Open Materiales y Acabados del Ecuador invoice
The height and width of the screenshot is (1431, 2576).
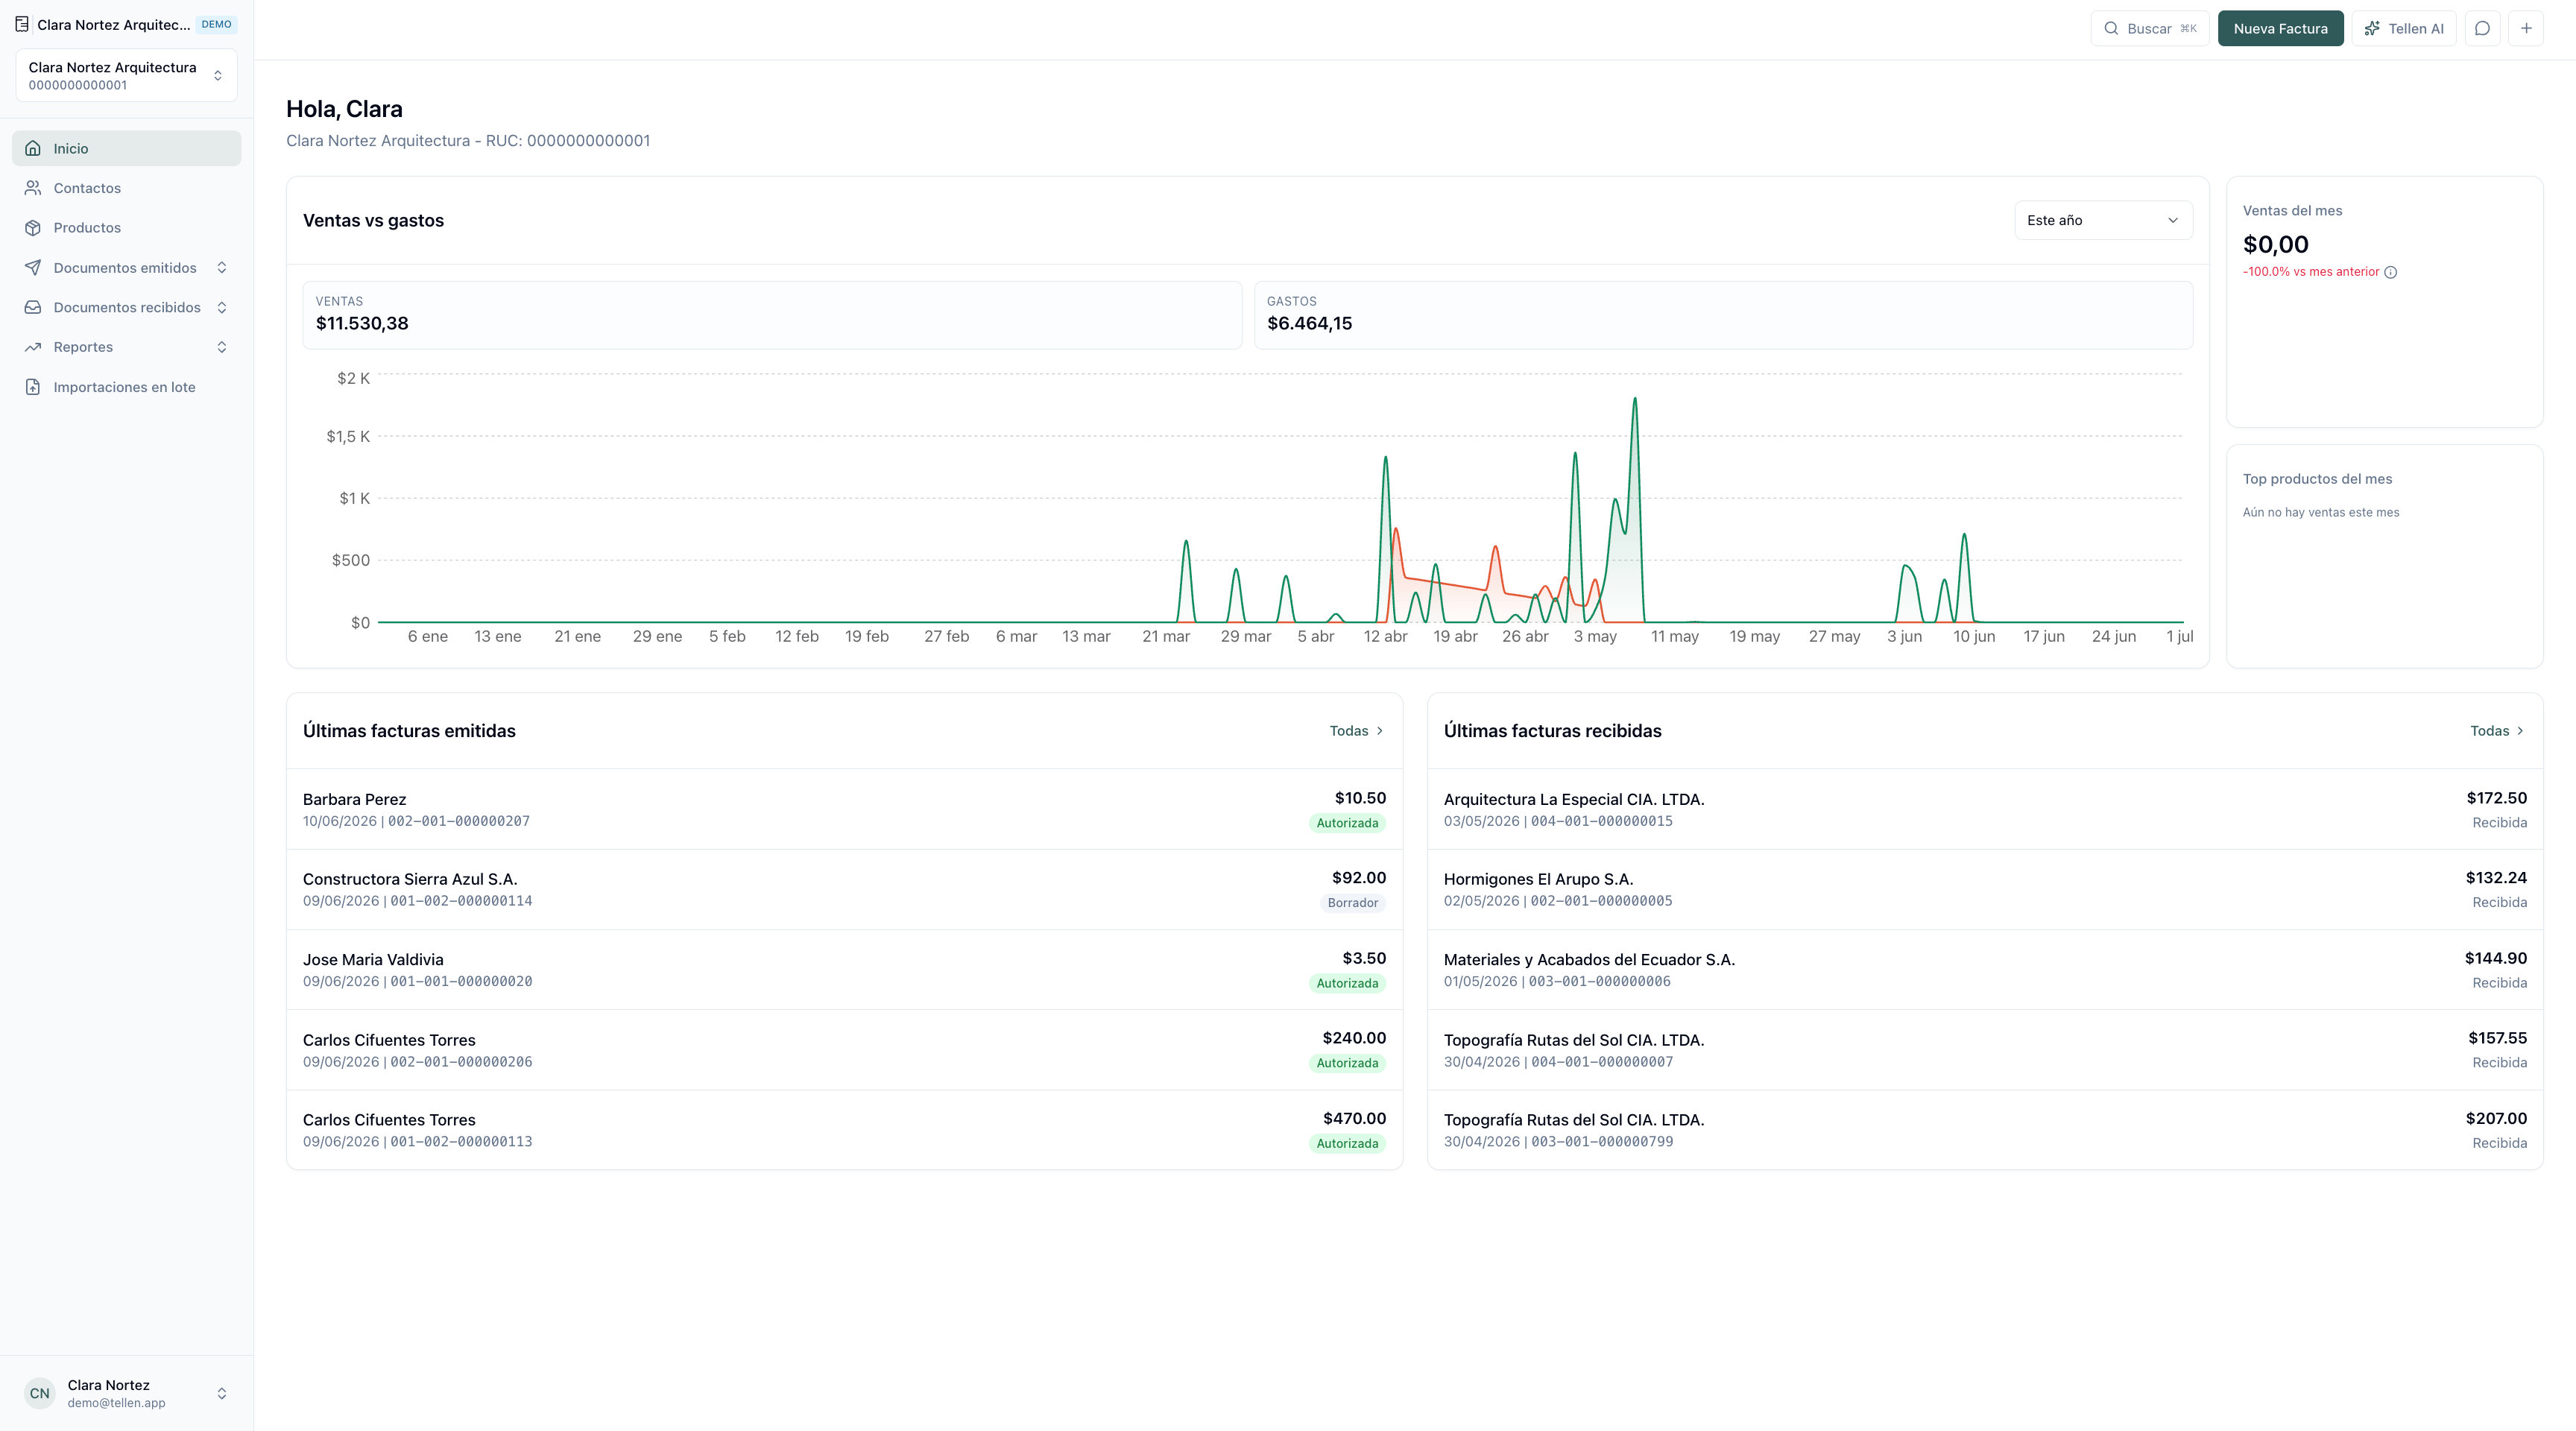tap(1985, 969)
